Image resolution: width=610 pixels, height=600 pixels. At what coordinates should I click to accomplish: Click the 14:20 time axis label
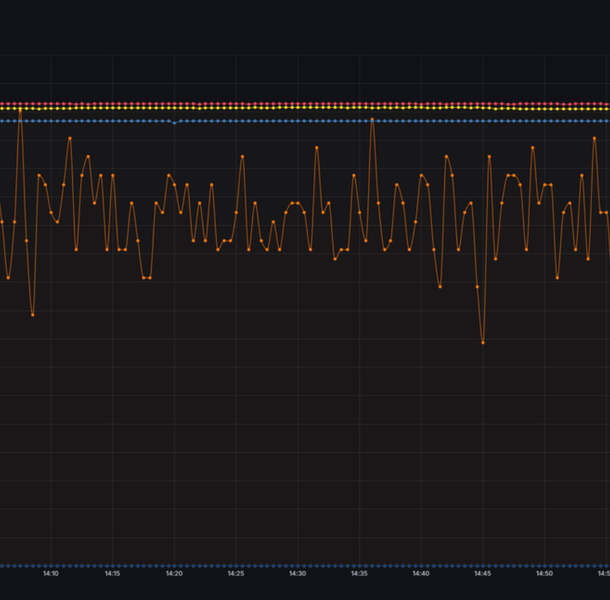[x=174, y=574]
